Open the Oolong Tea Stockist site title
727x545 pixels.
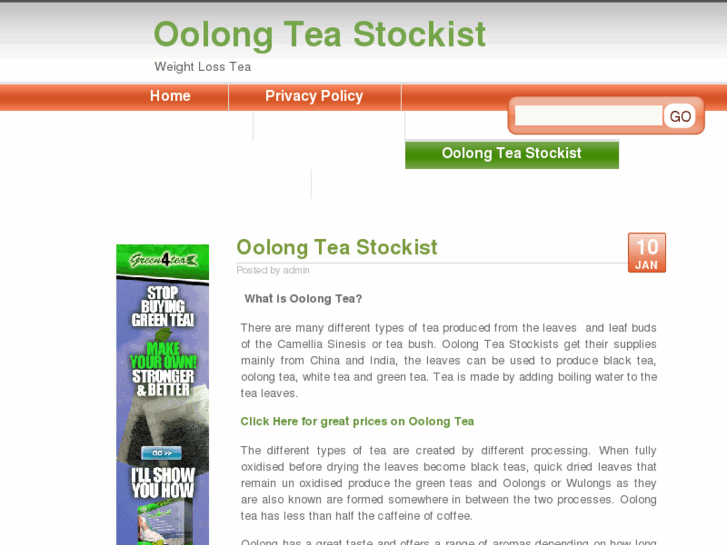[x=319, y=34]
